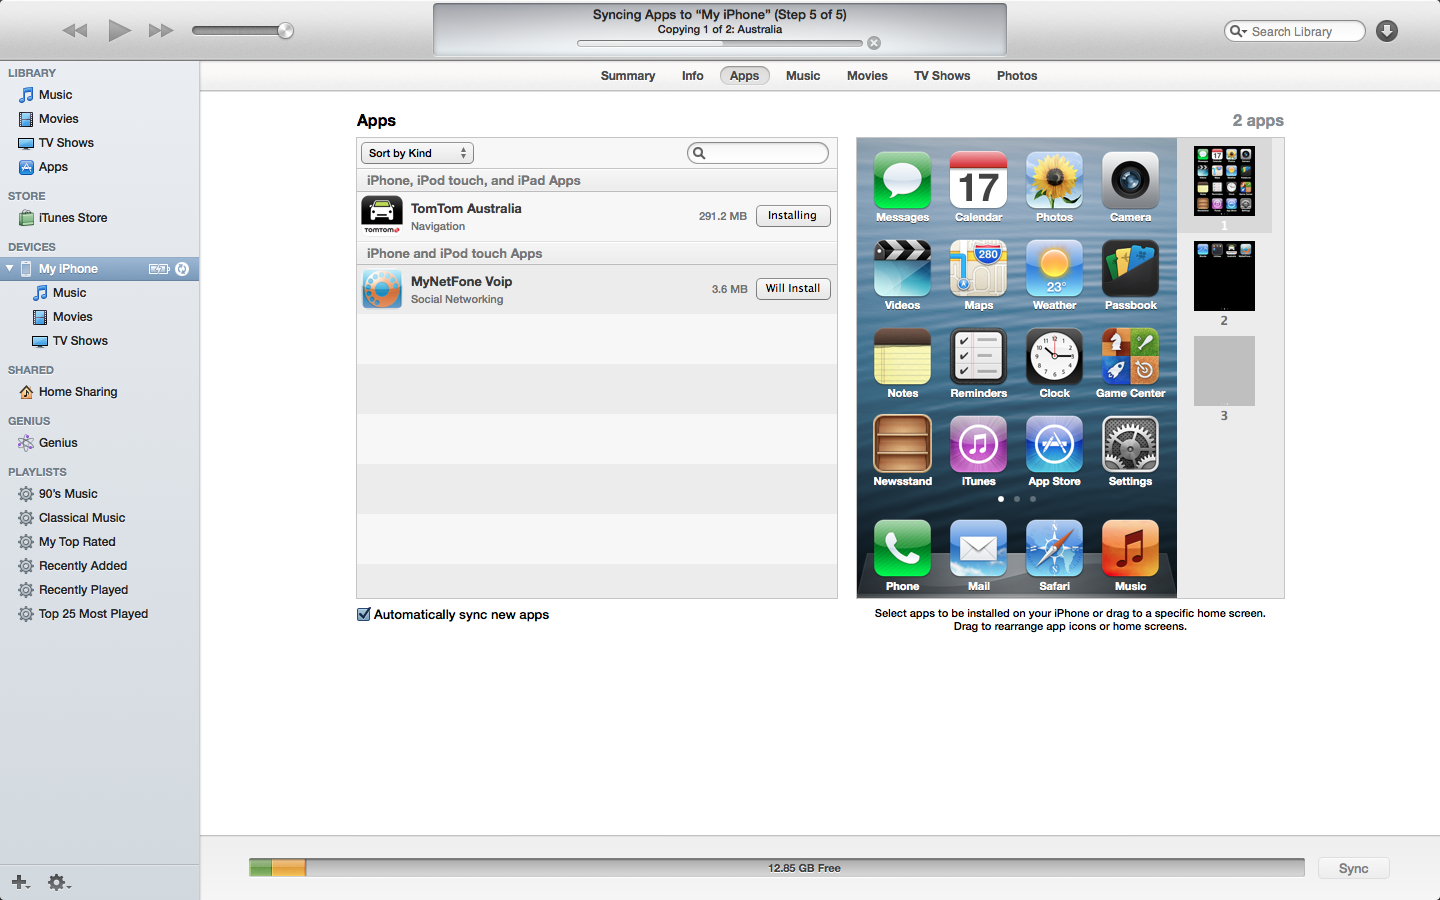Open Movies in the Library sidebar

click(x=58, y=119)
